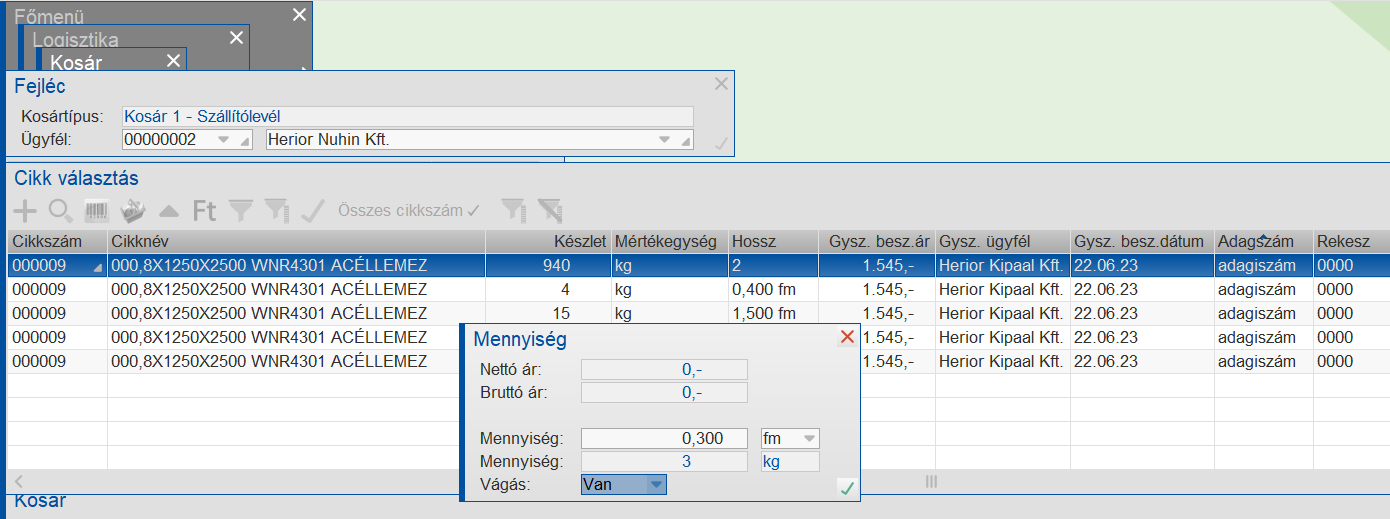This screenshot has height=519, width=1390.
Task: Click the Készlet cell showing 4
Action: pos(548,289)
